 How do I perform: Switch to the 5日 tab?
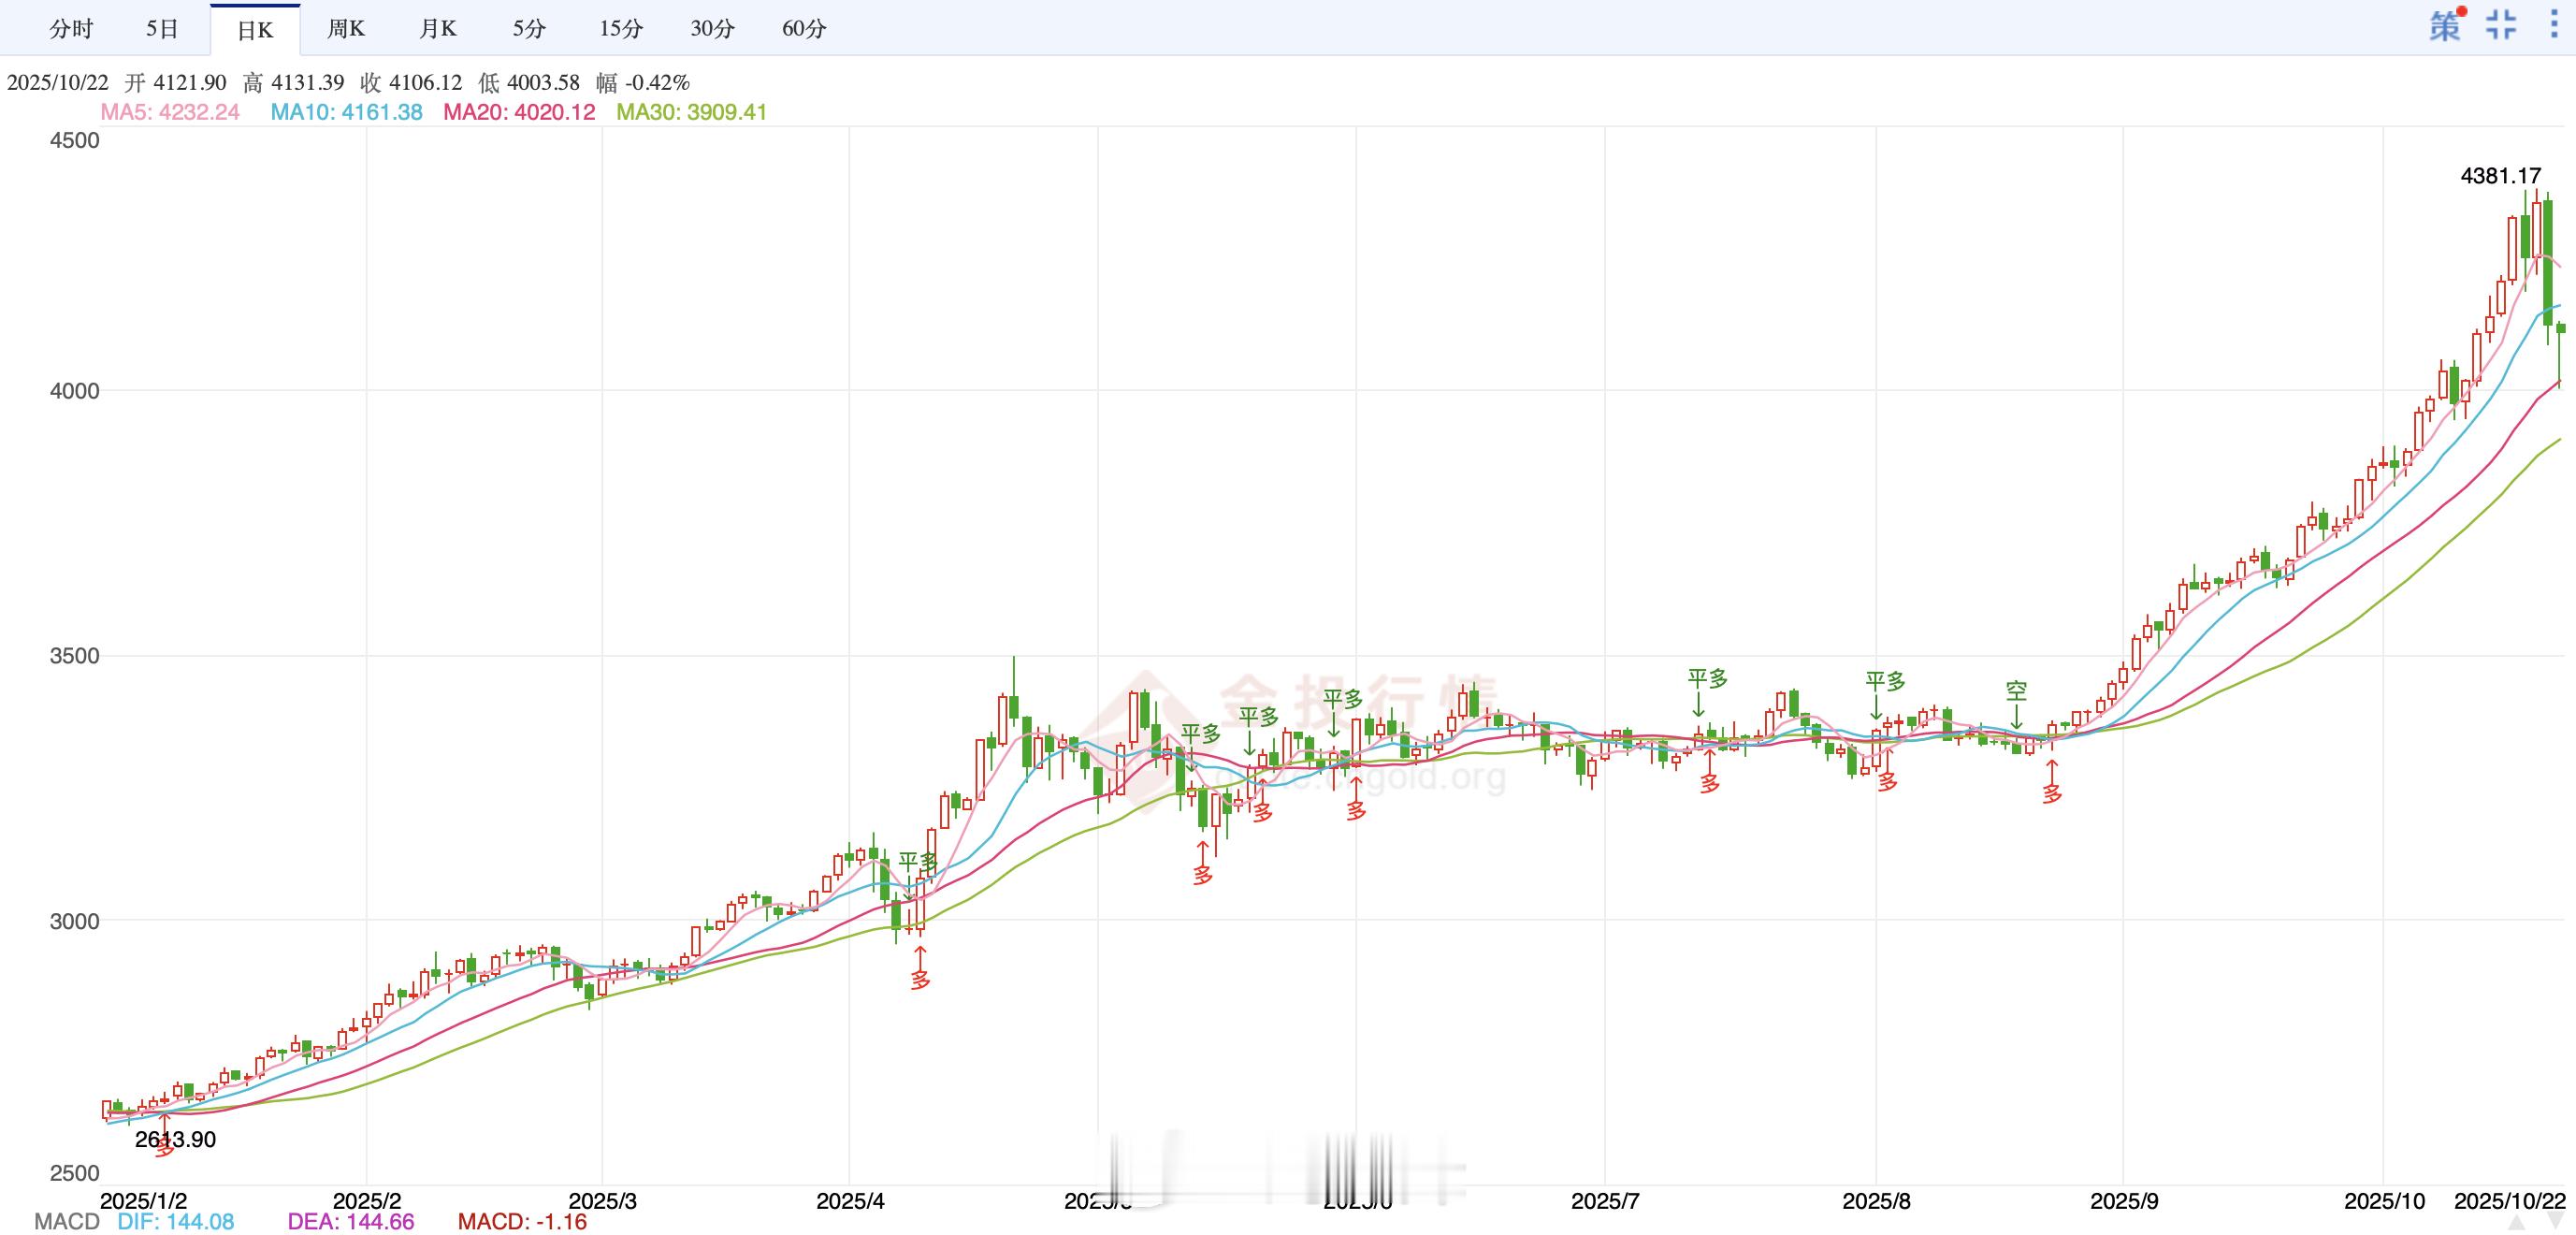[x=162, y=29]
